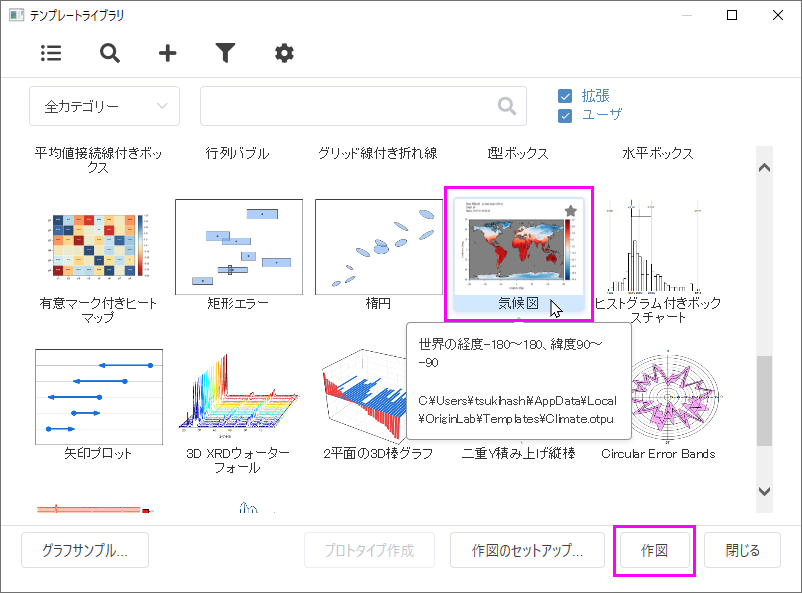802x593 pixels.
Task: Click the 閉じる button
Action: [x=742, y=550]
